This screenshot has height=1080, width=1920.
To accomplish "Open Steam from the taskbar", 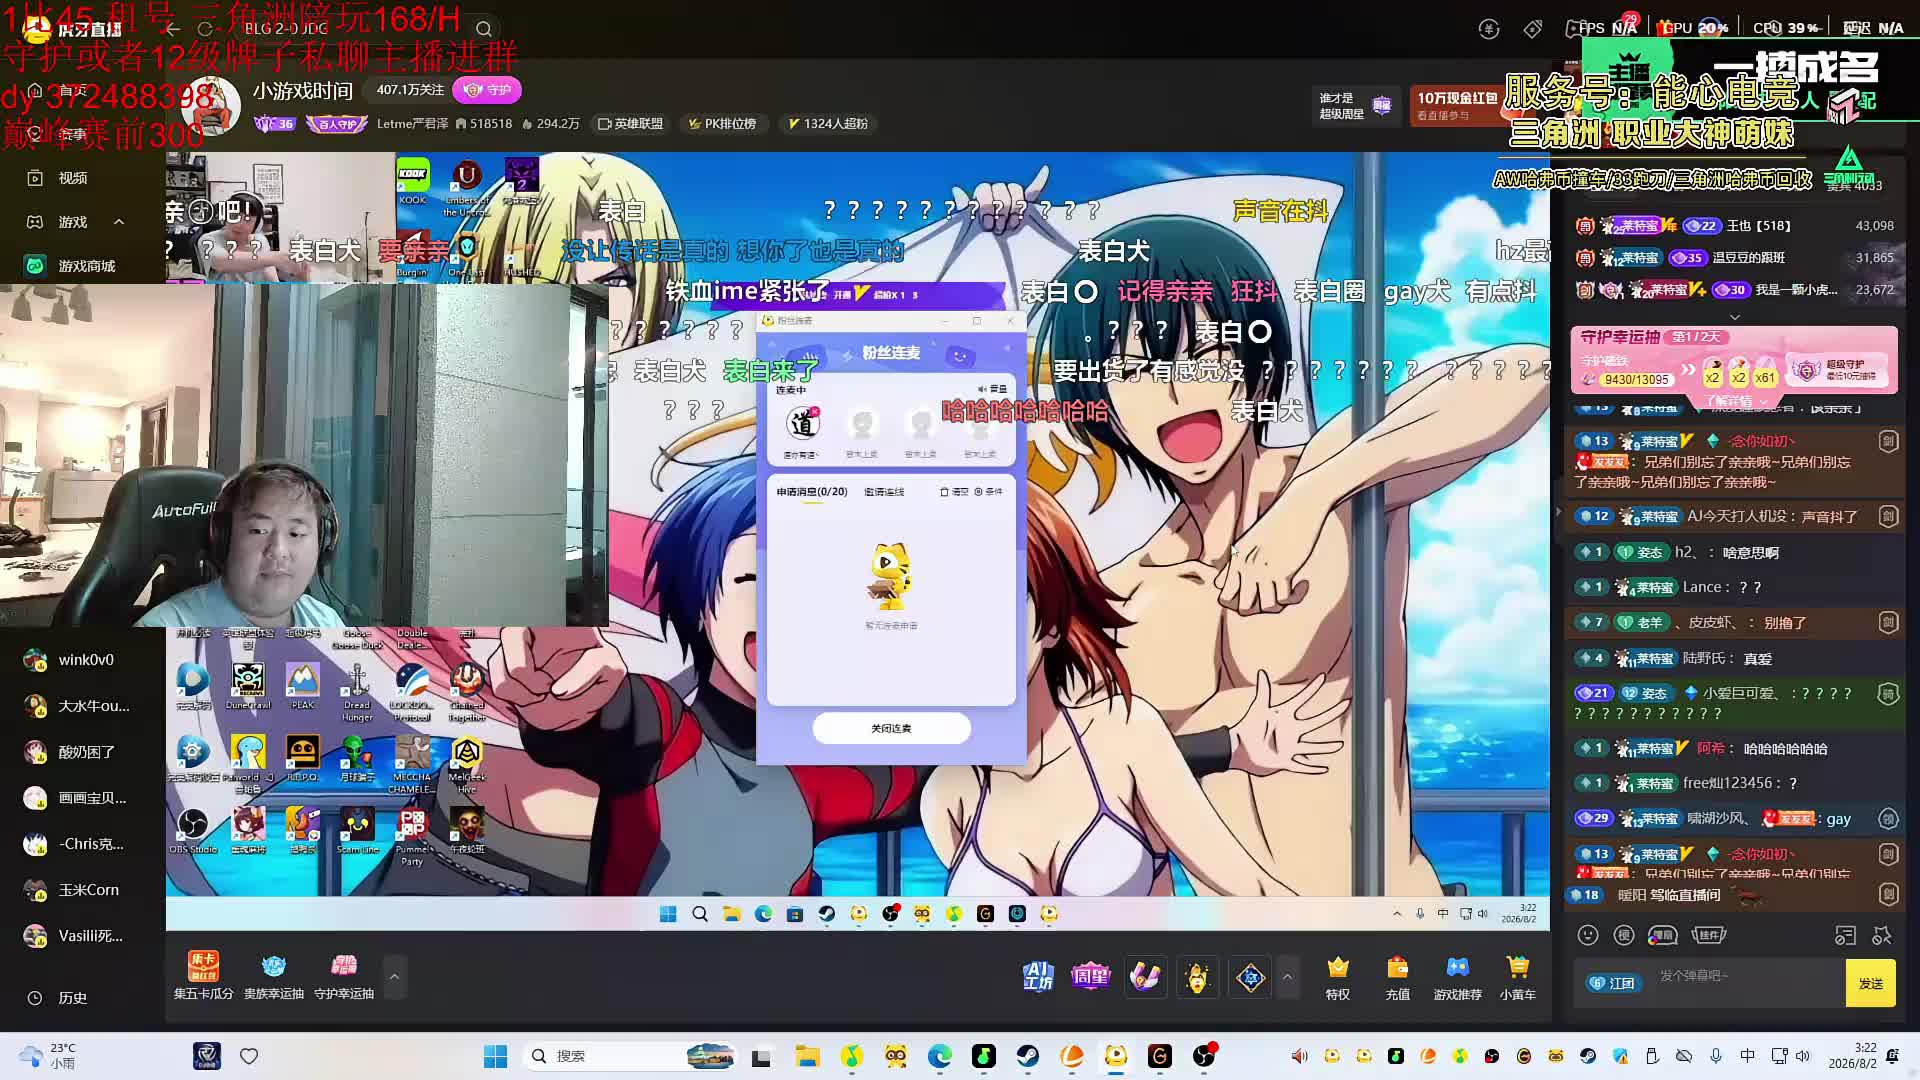I will (x=1028, y=1056).
